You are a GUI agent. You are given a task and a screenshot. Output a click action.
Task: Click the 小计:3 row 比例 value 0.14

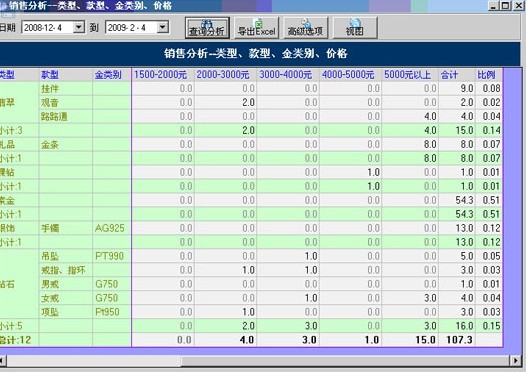tap(492, 130)
